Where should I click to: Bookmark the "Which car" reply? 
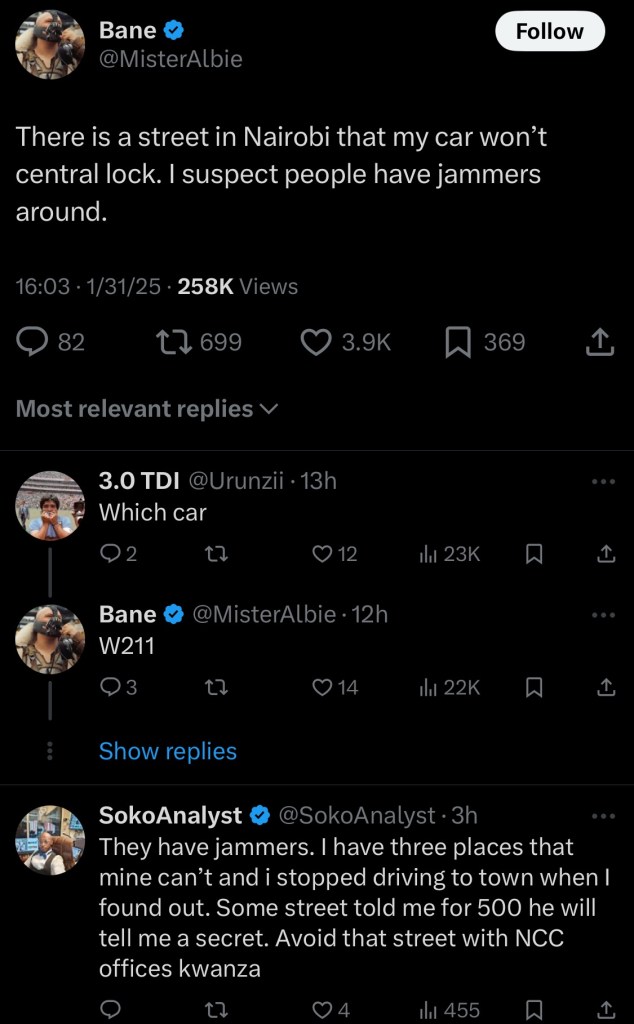(x=534, y=553)
